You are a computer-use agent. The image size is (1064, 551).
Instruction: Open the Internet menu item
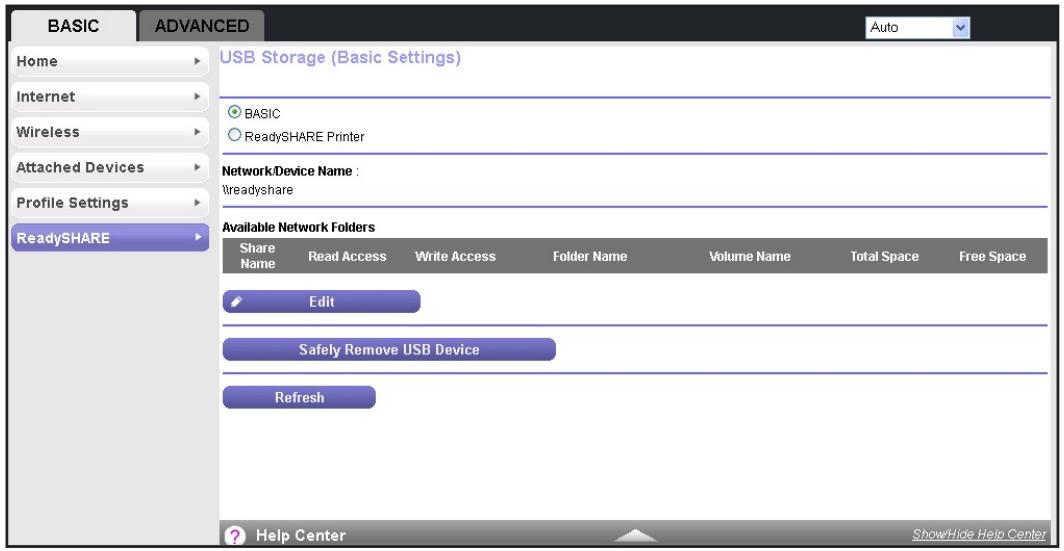point(109,96)
